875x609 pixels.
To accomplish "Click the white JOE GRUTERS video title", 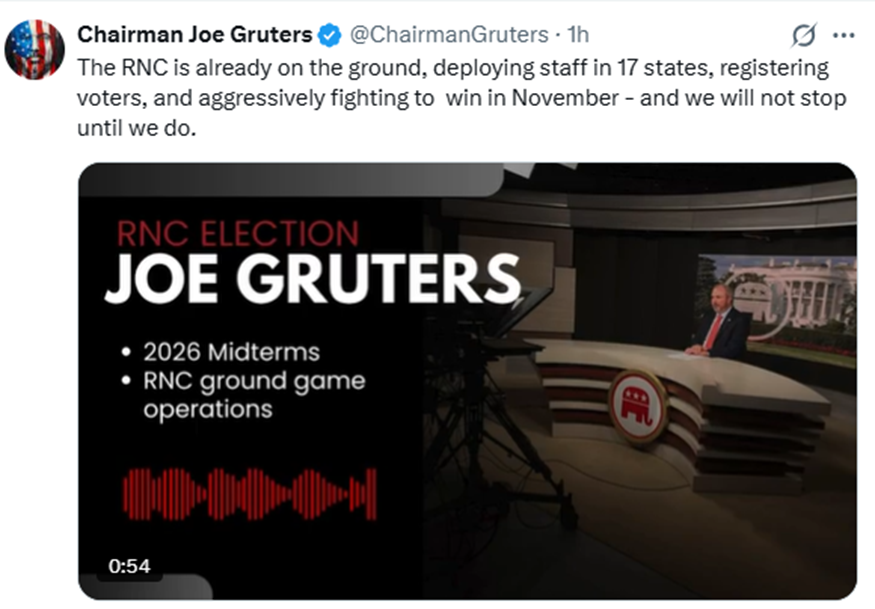I will pyautogui.click(x=312, y=279).
